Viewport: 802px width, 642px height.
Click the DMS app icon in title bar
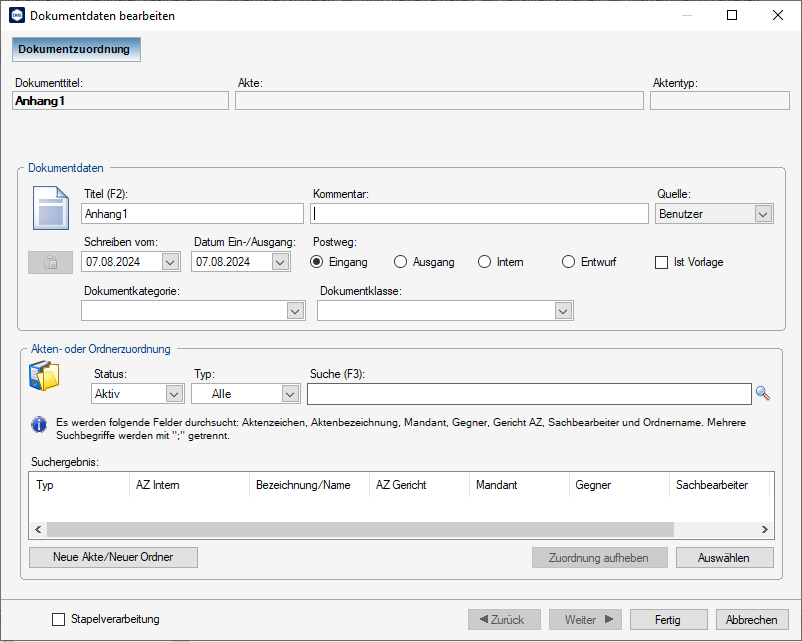(x=17, y=15)
